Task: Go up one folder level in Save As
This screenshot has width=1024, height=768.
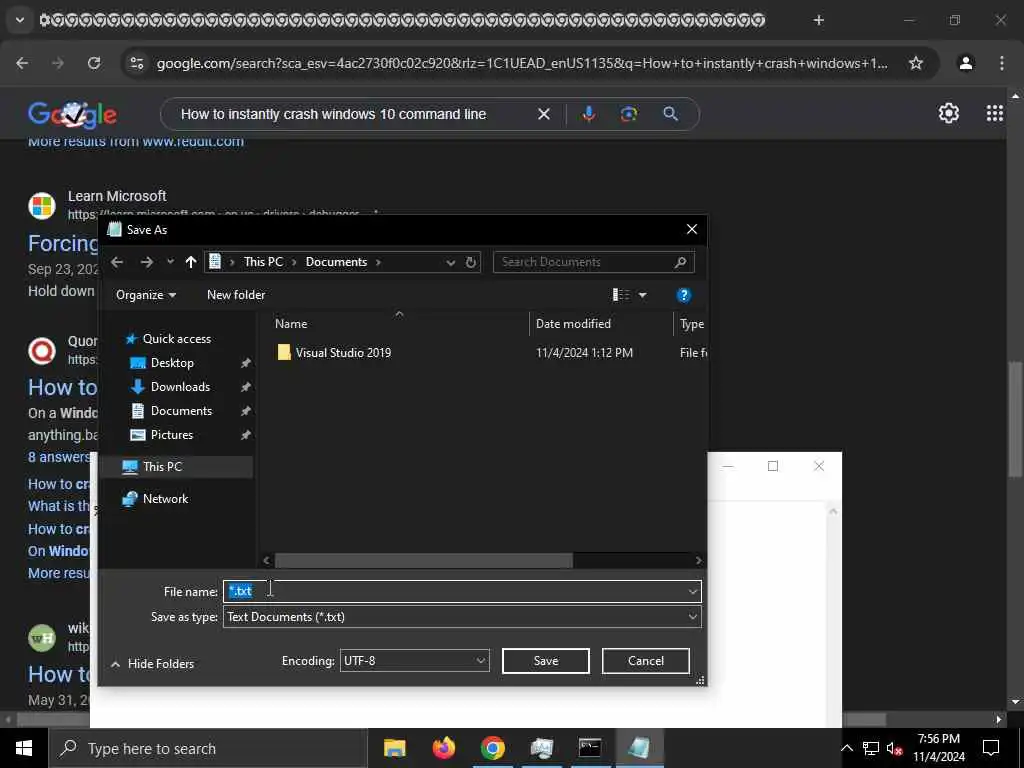Action: click(191, 262)
